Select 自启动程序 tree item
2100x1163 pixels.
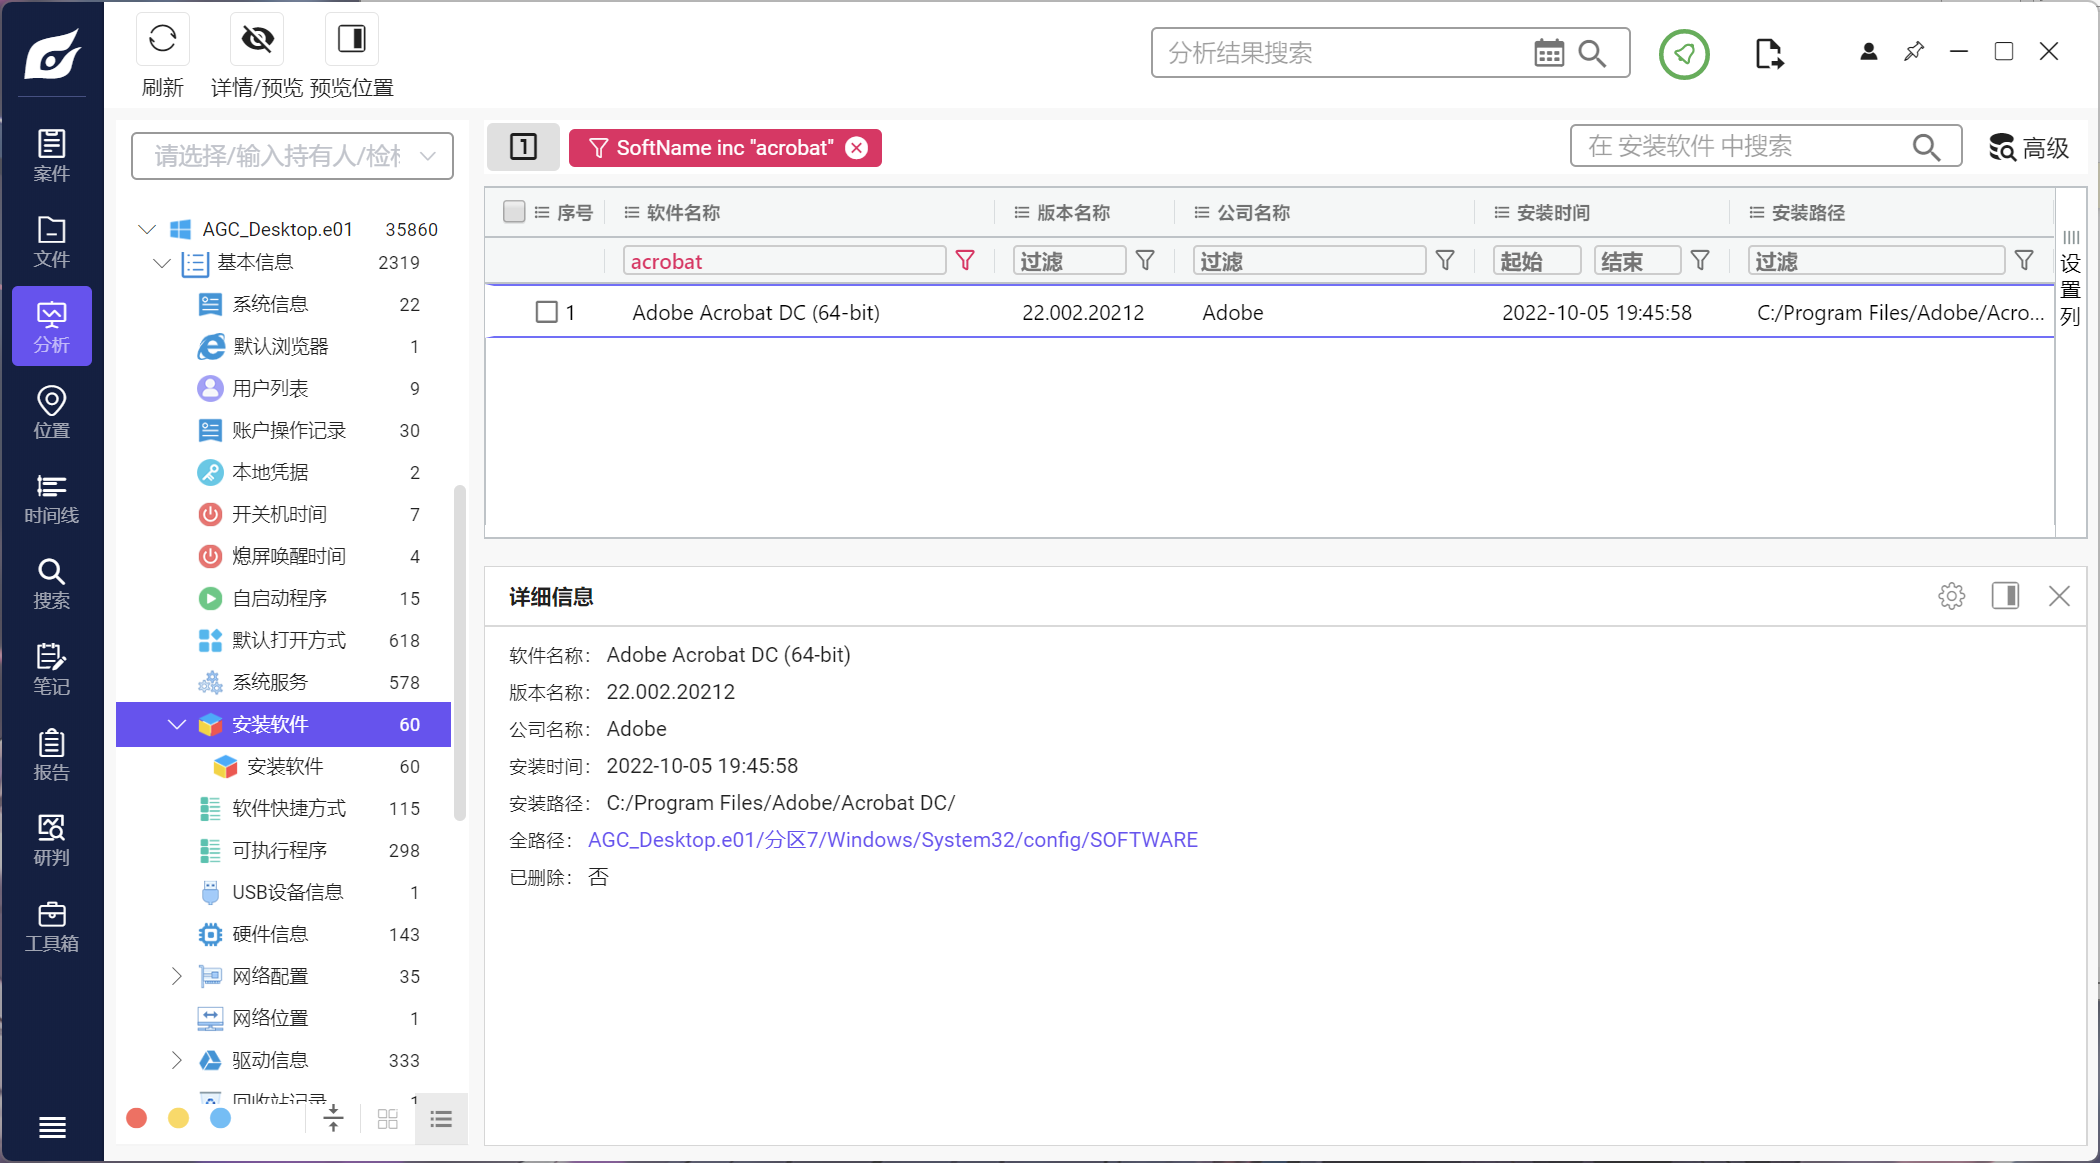tap(284, 598)
